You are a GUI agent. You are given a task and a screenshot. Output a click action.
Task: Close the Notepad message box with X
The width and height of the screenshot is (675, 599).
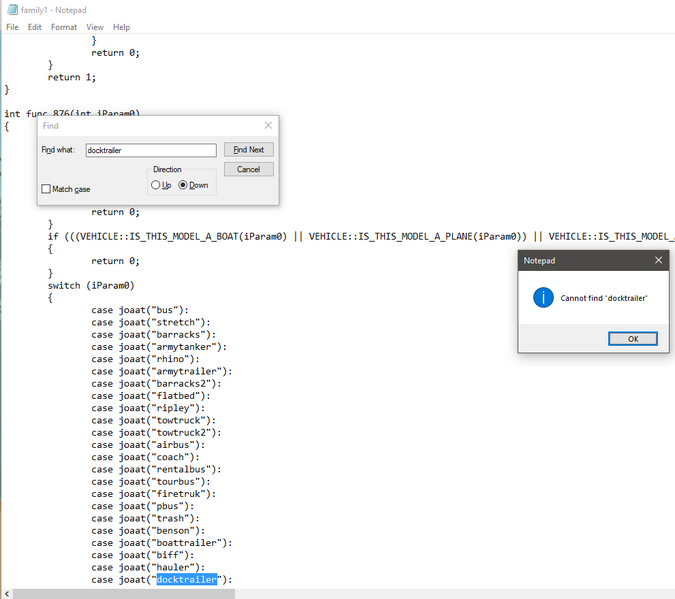point(658,260)
